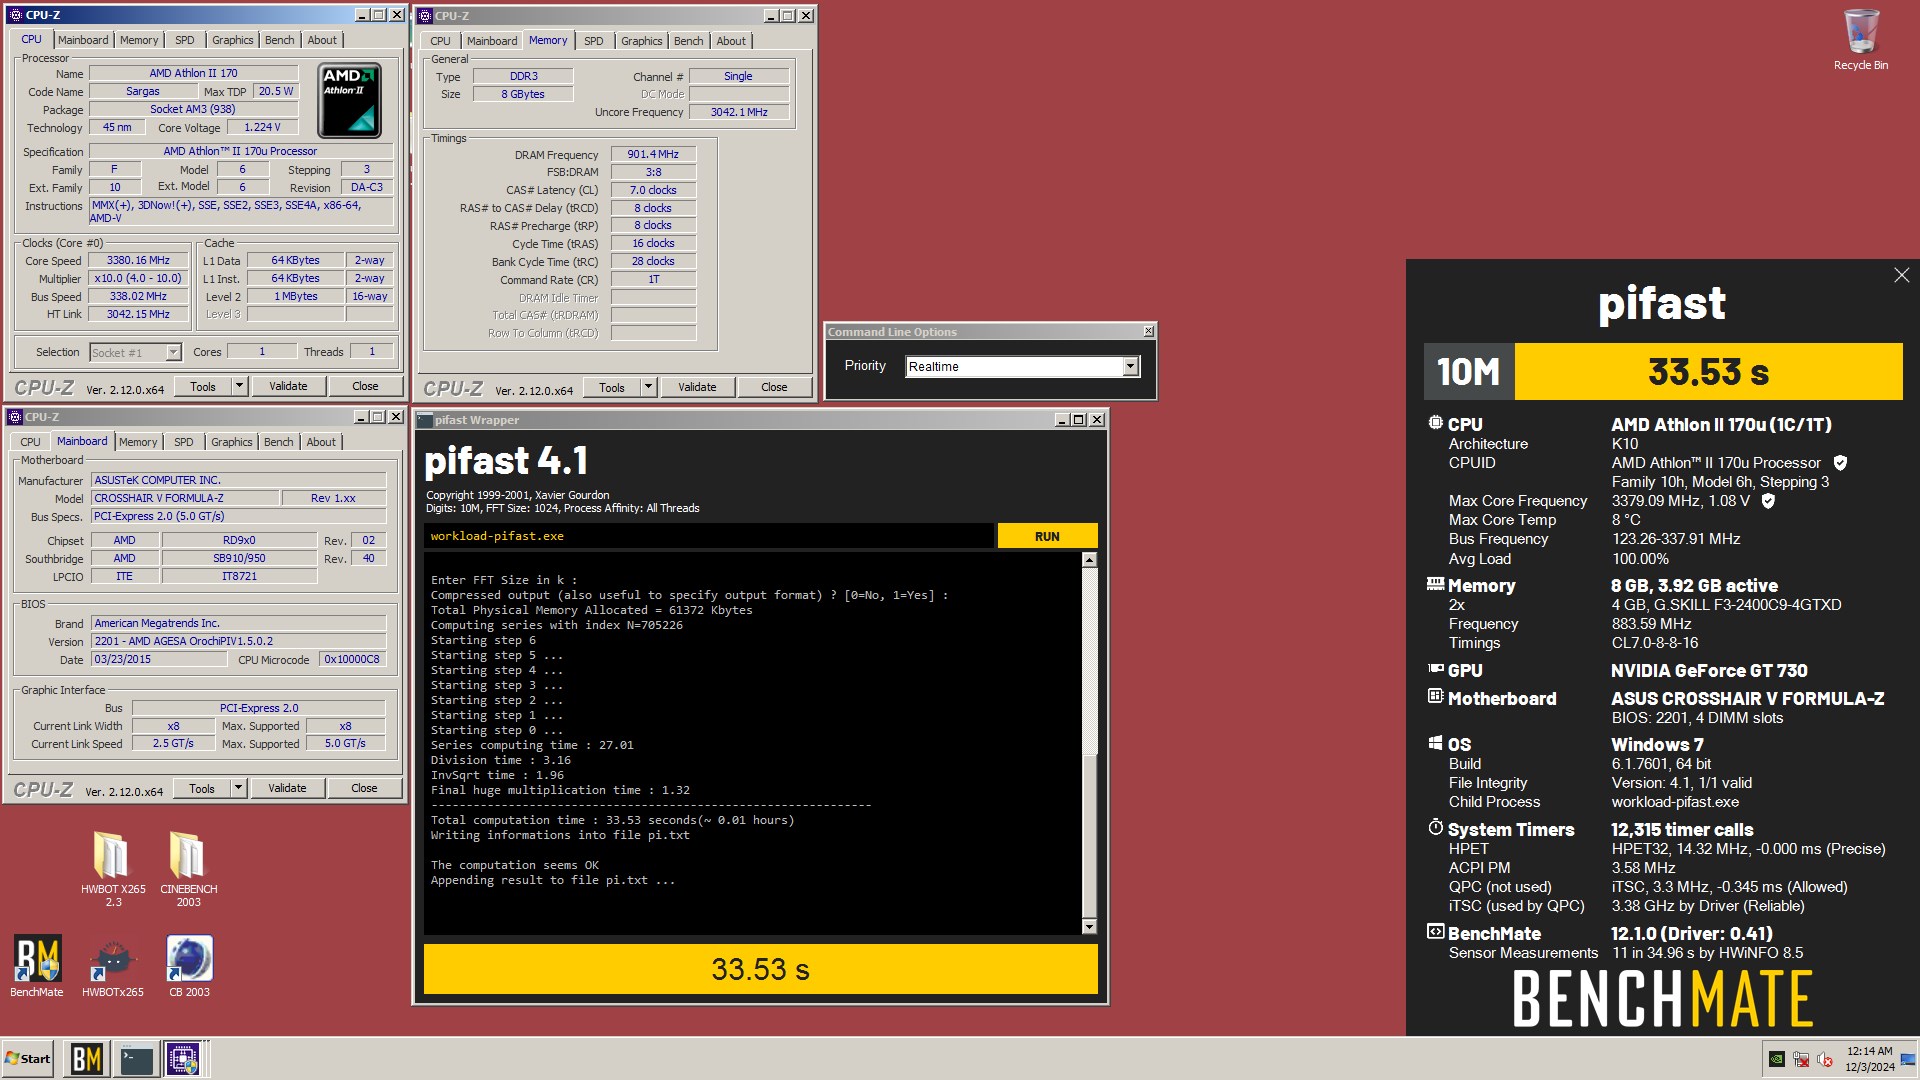Click the pifast console scrollbar up arrow
The width and height of the screenshot is (1920, 1080).
1089,560
